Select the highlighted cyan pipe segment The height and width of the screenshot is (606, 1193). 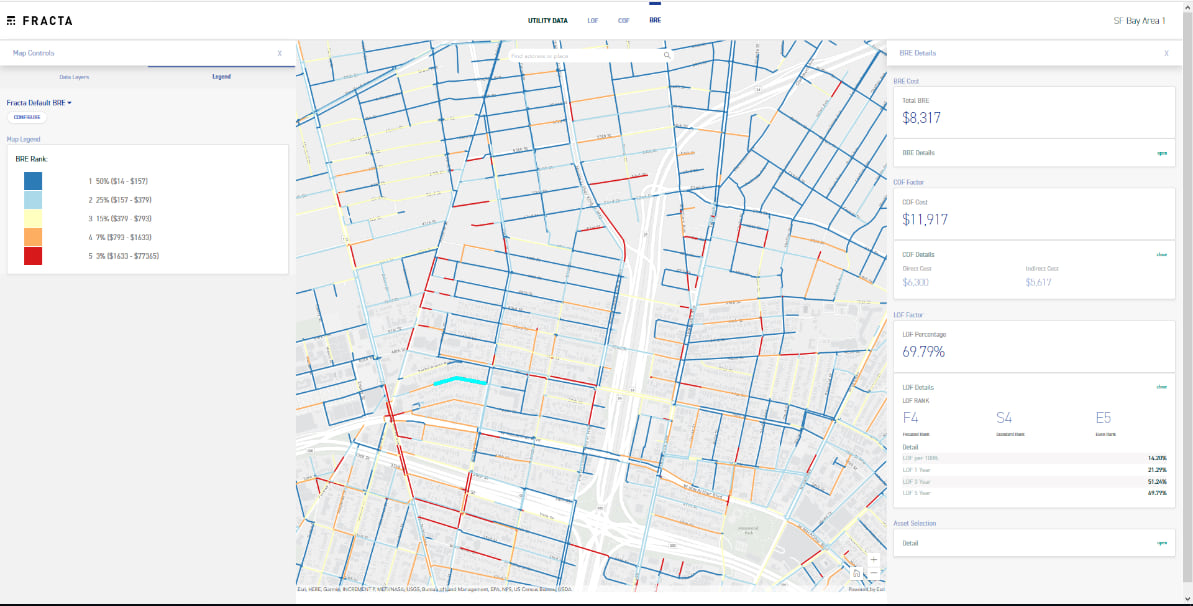click(460, 381)
